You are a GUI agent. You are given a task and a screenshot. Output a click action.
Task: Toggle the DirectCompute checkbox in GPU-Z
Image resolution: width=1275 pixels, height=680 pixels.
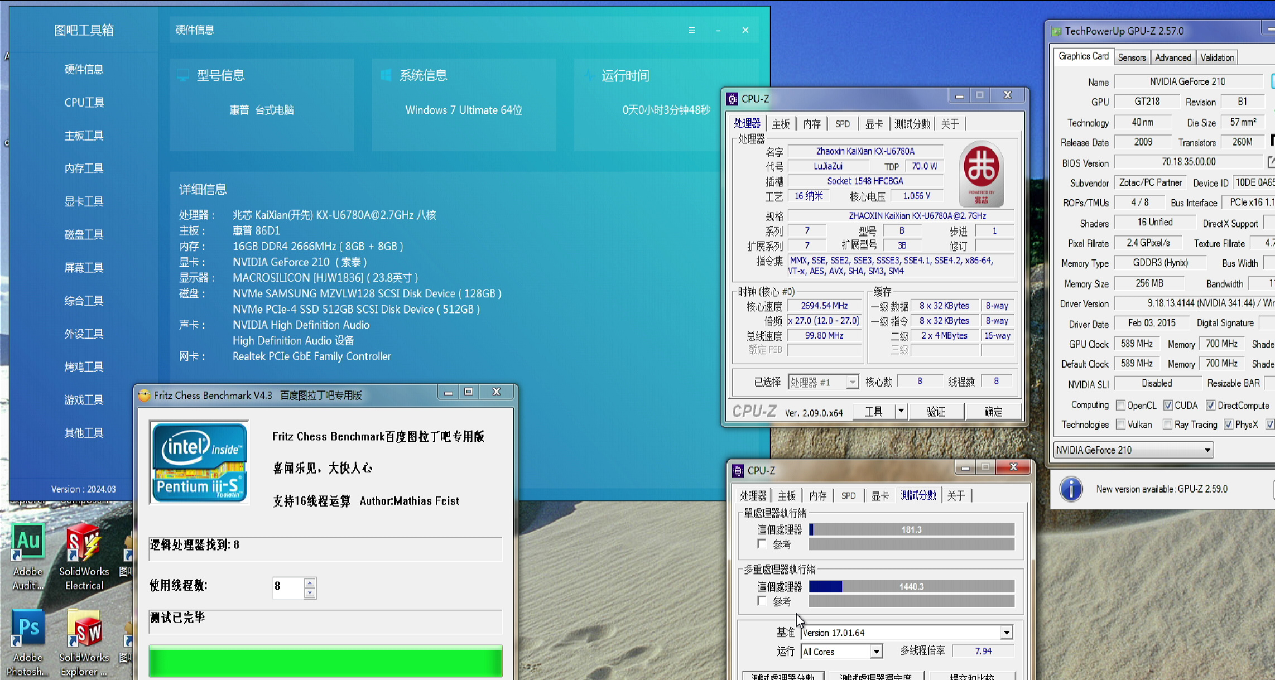click(1211, 405)
